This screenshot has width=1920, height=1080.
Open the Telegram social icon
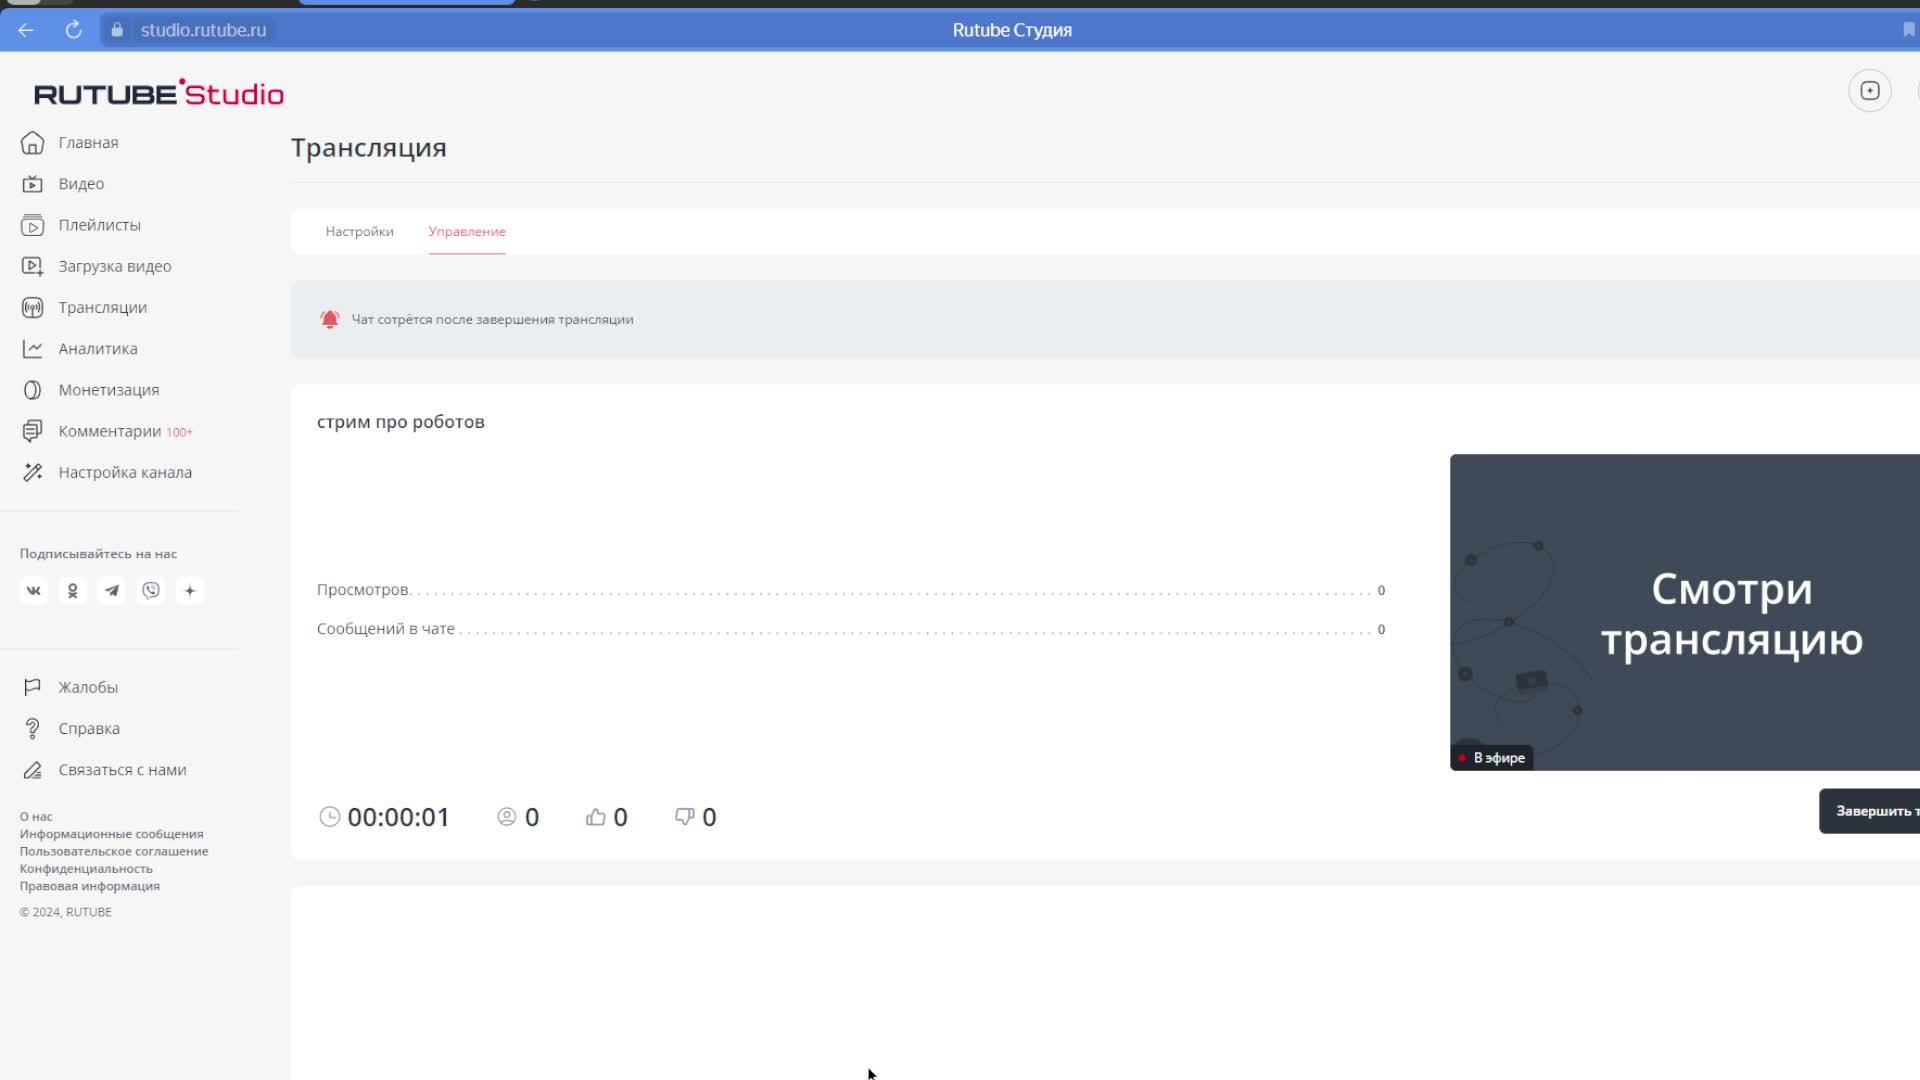(x=112, y=591)
